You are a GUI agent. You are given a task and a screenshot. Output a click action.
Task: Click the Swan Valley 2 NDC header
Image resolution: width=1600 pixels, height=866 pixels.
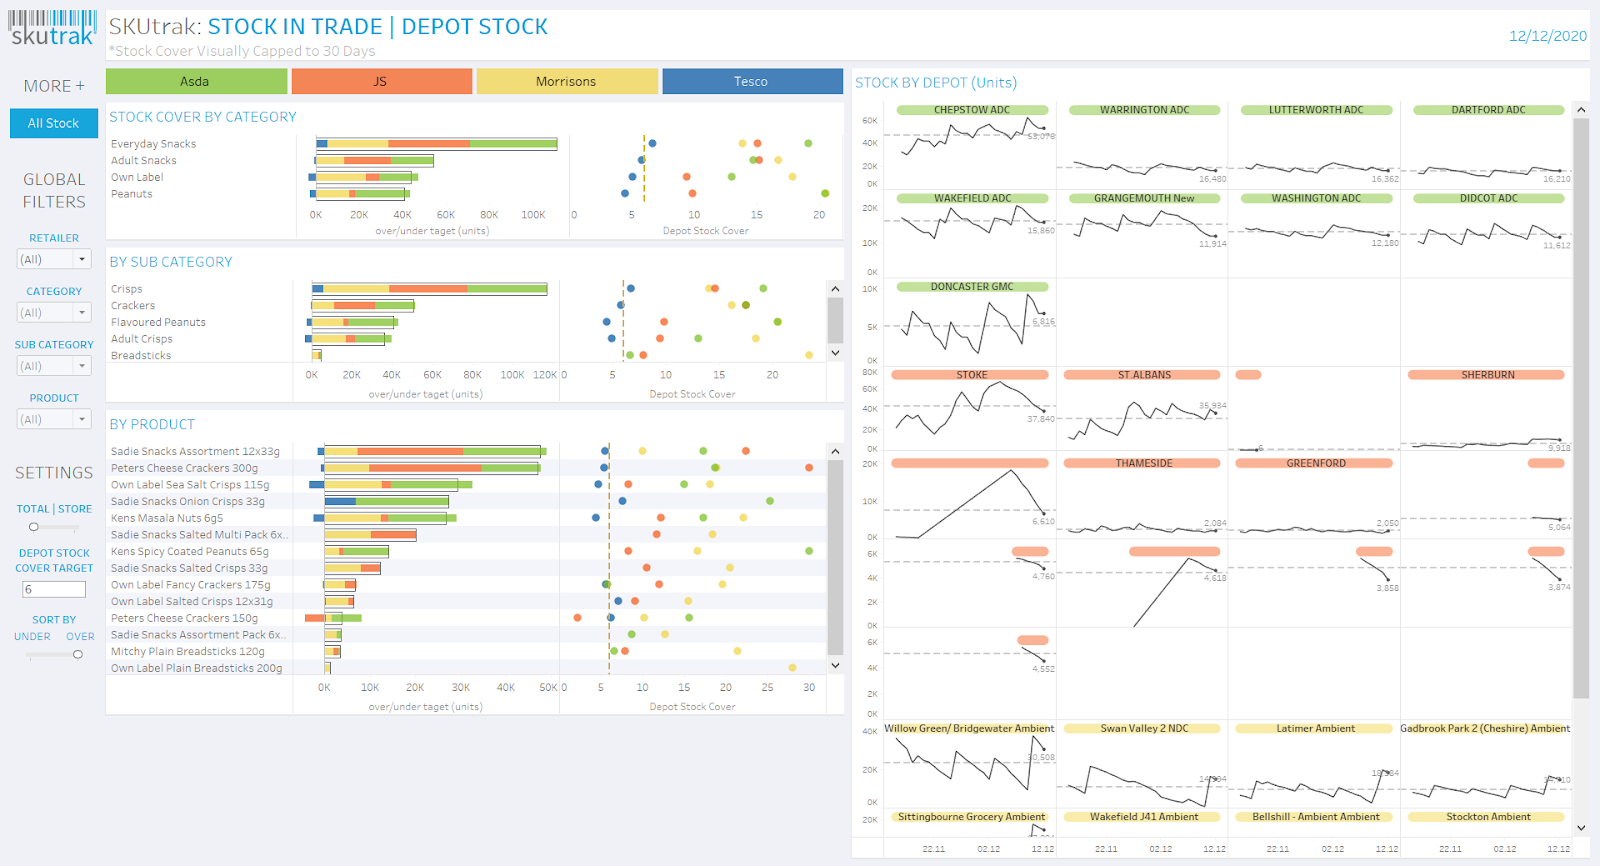1144,729
